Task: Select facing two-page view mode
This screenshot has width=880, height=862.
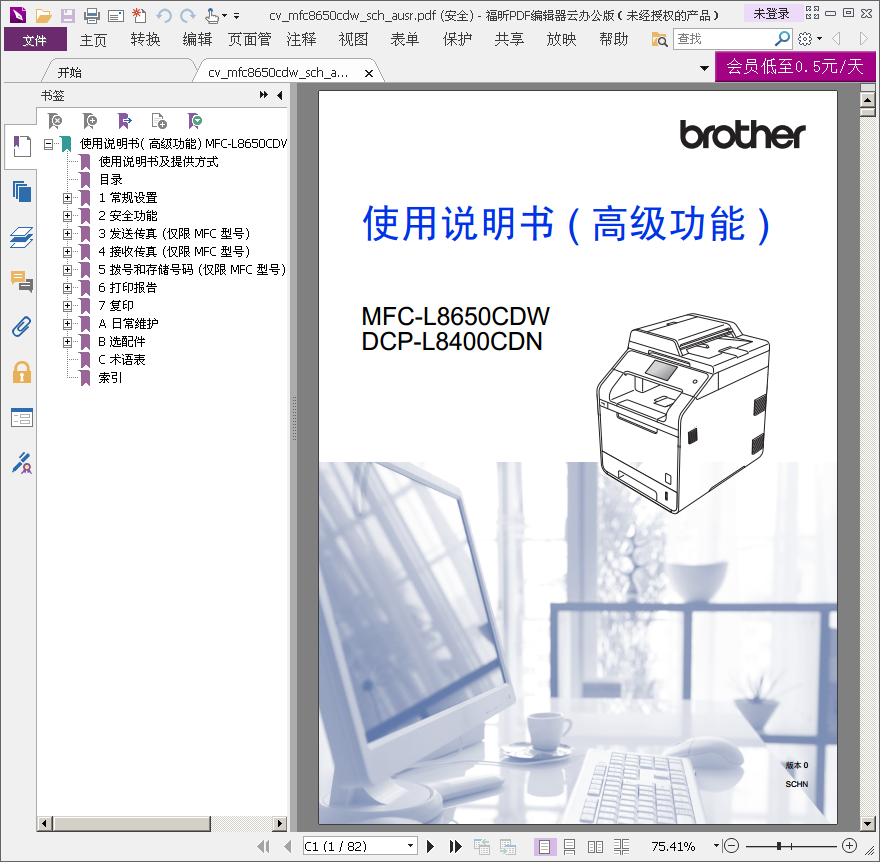Action: pyautogui.click(x=595, y=846)
